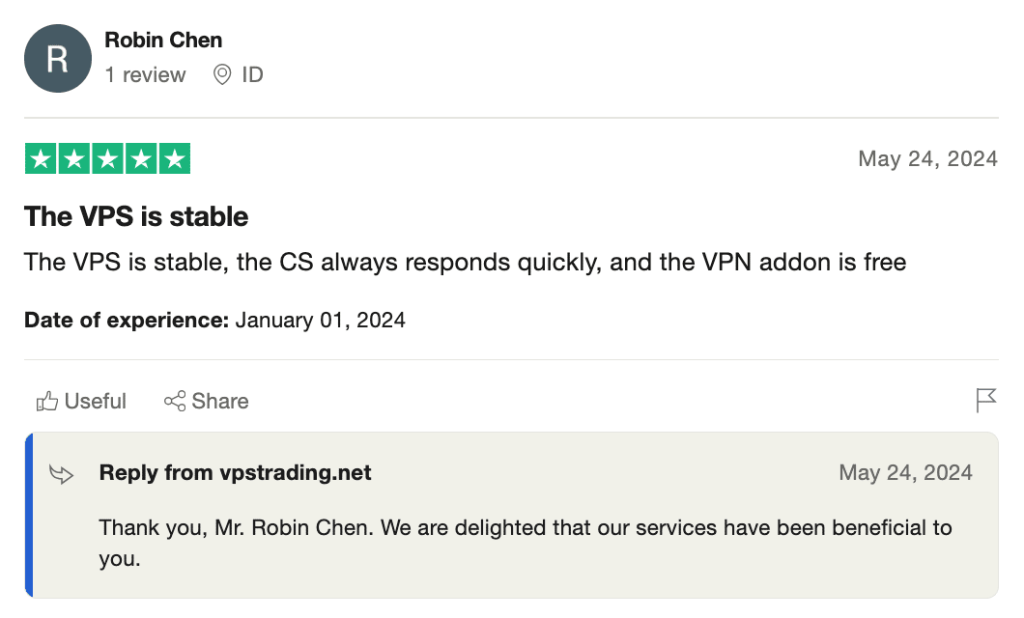Click the thumbs-up Useful icon
The height and width of the screenshot is (618, 1024).
click(47, 401)
